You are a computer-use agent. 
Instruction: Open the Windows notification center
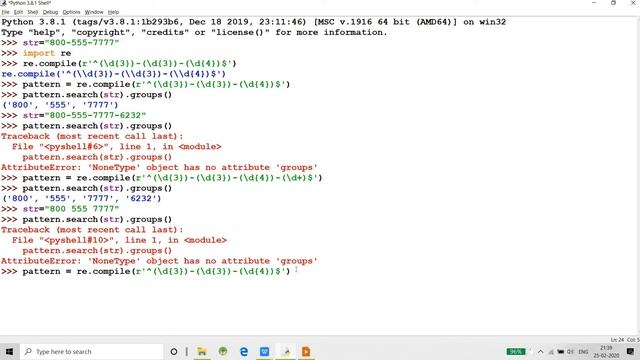point(630,351)
